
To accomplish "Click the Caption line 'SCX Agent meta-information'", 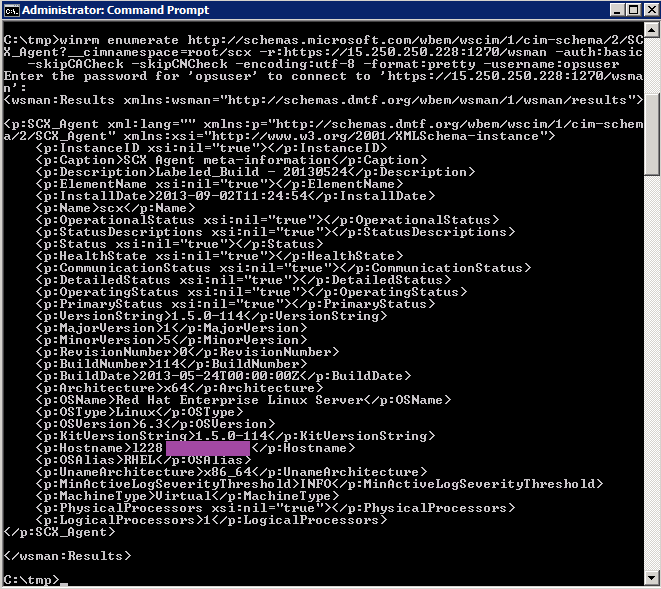I will tap(231, 160).
